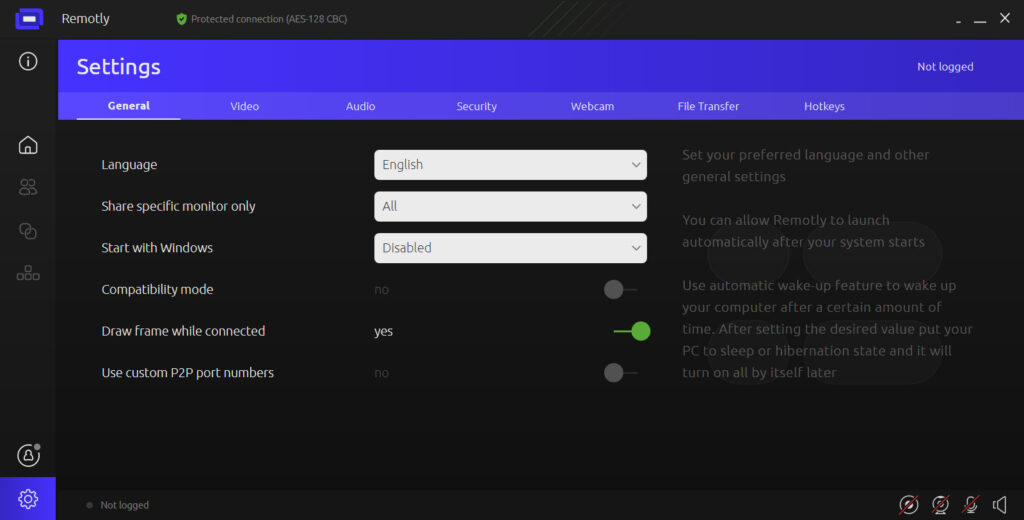Open the network hierarchy sidebar icon
This screenshot has height=520, width=1024.
pos(28,273)
